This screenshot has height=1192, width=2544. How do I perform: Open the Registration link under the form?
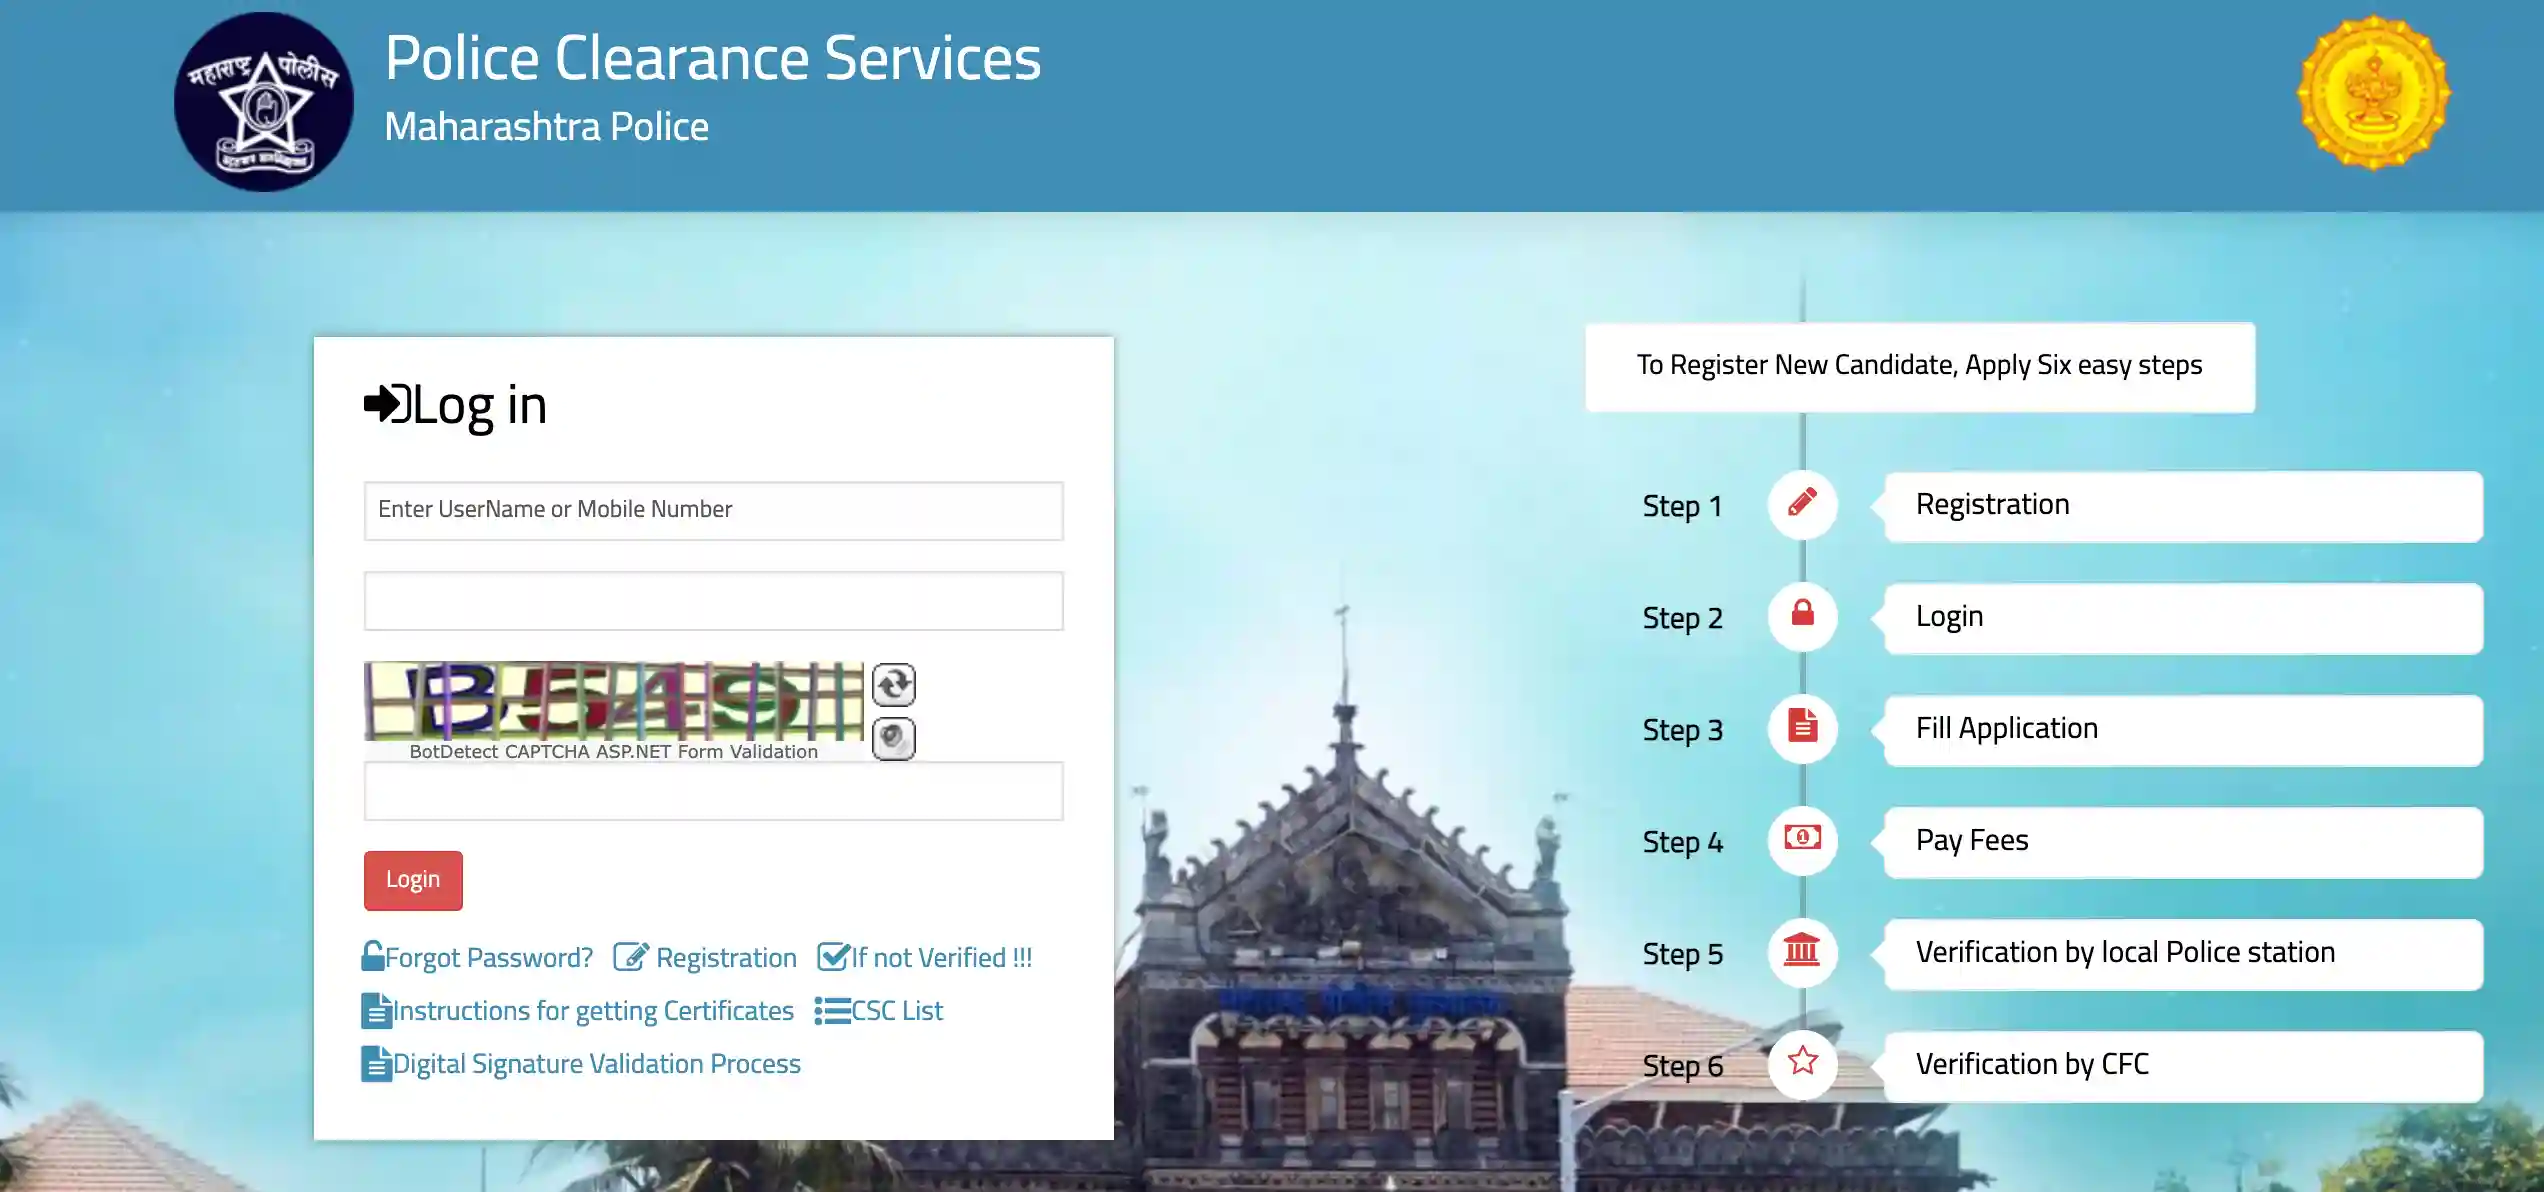(x=726, y=958)
